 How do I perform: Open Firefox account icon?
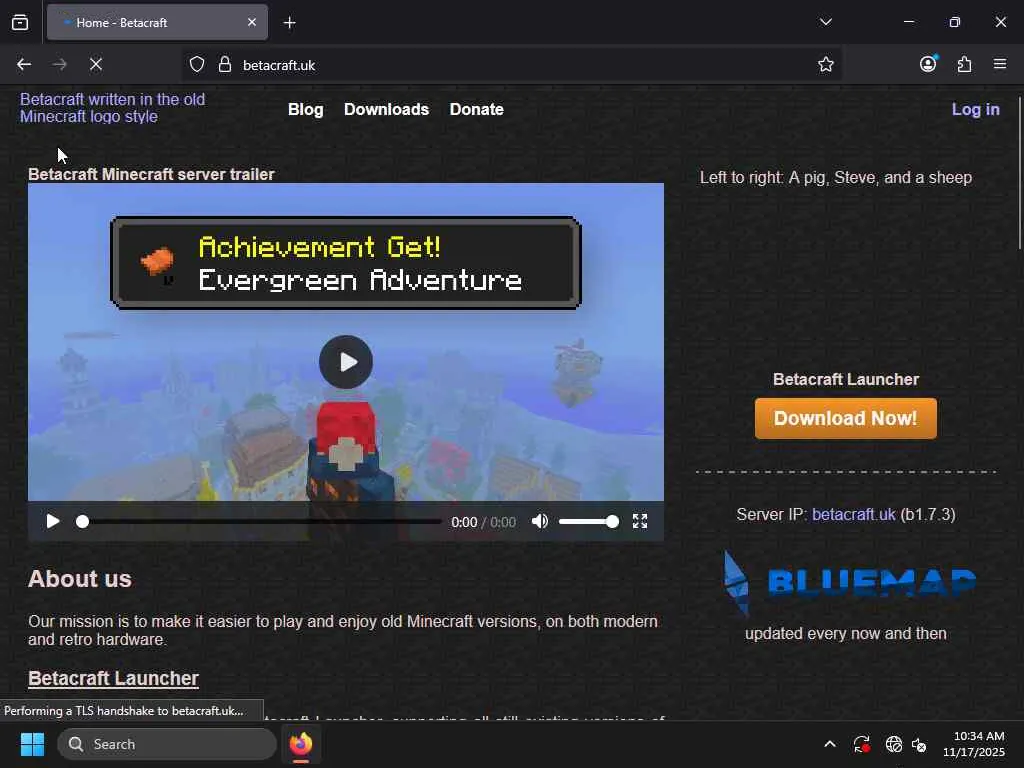(928, 63)
